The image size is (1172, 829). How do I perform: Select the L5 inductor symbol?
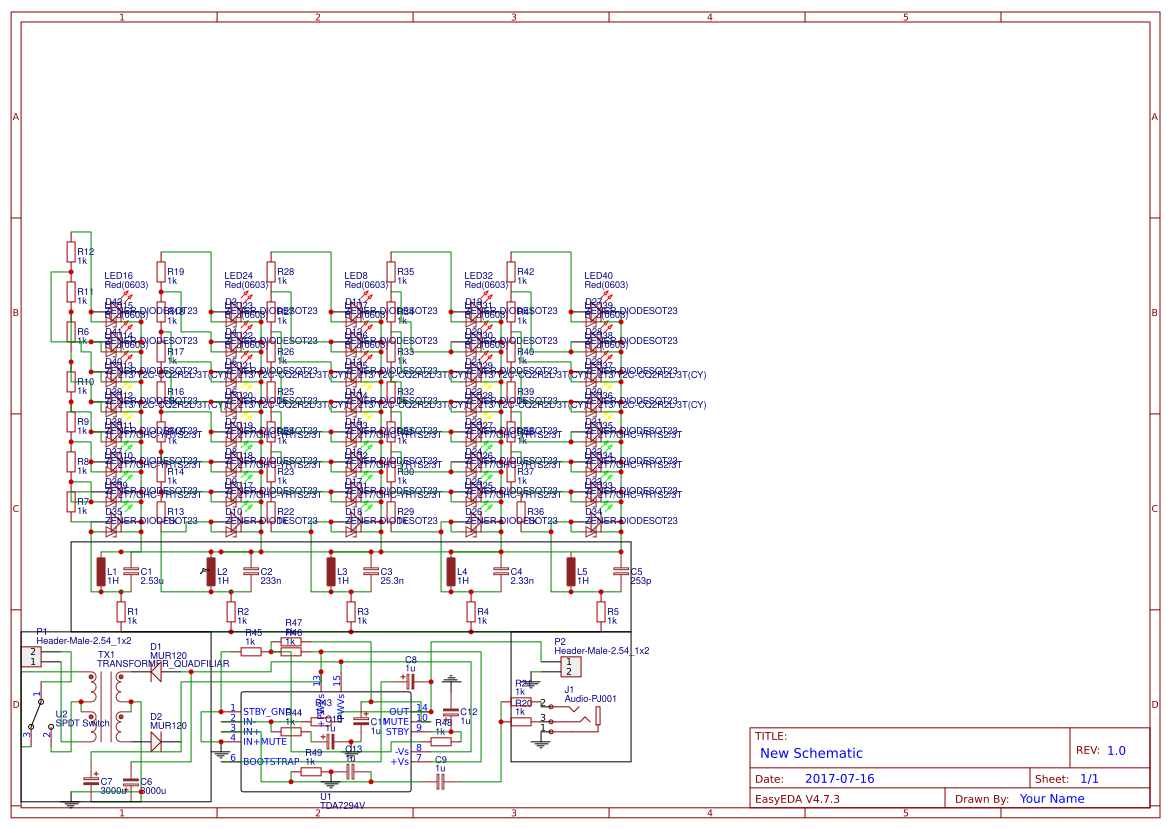571,572
